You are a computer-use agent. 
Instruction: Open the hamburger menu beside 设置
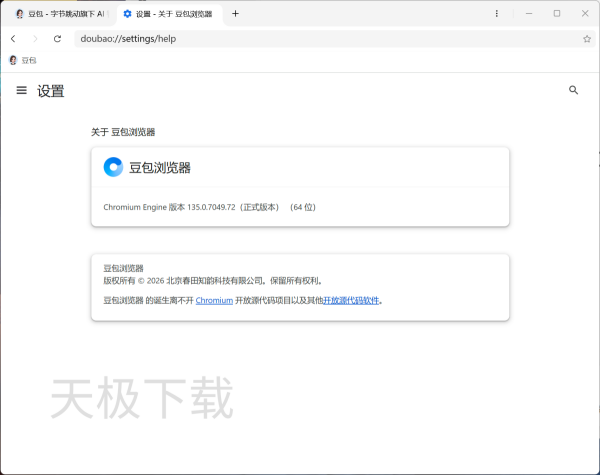(x=21, y=91)
